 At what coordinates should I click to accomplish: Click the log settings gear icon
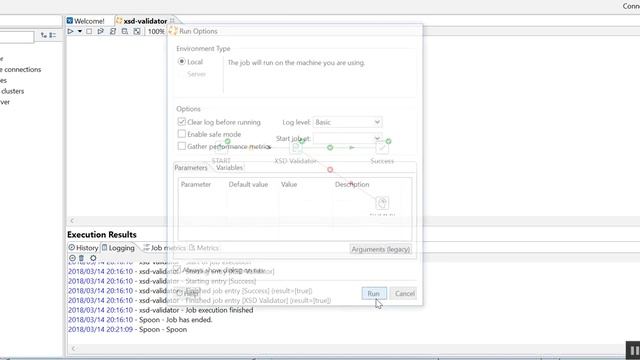coord(93,258)
